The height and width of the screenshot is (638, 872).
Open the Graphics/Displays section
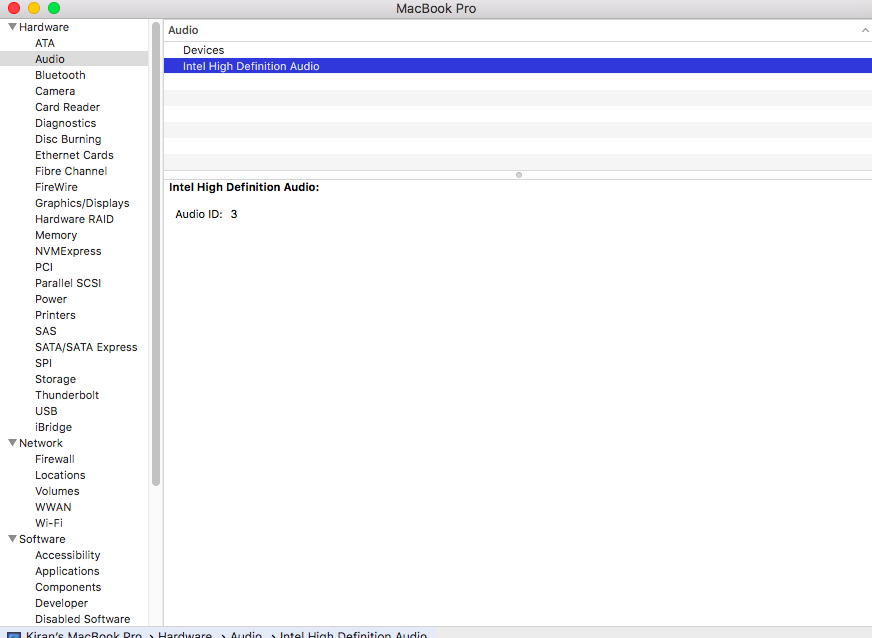(x=82, y=203)
